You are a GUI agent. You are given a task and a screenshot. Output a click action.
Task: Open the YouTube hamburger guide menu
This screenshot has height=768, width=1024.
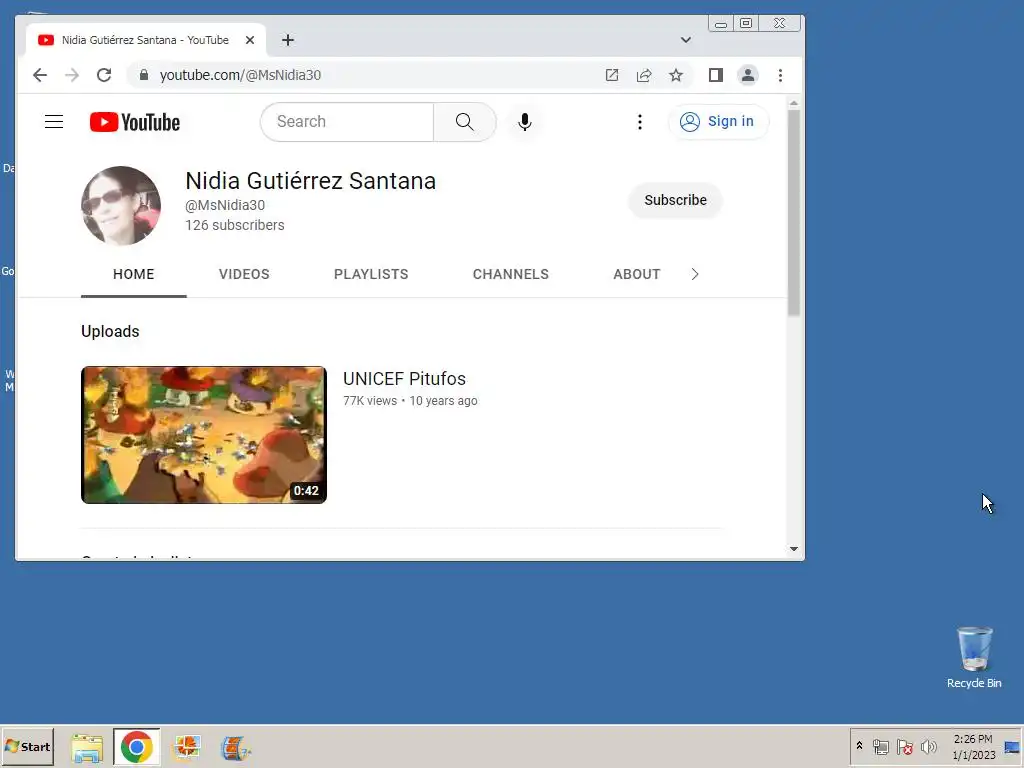coord(54,121)
